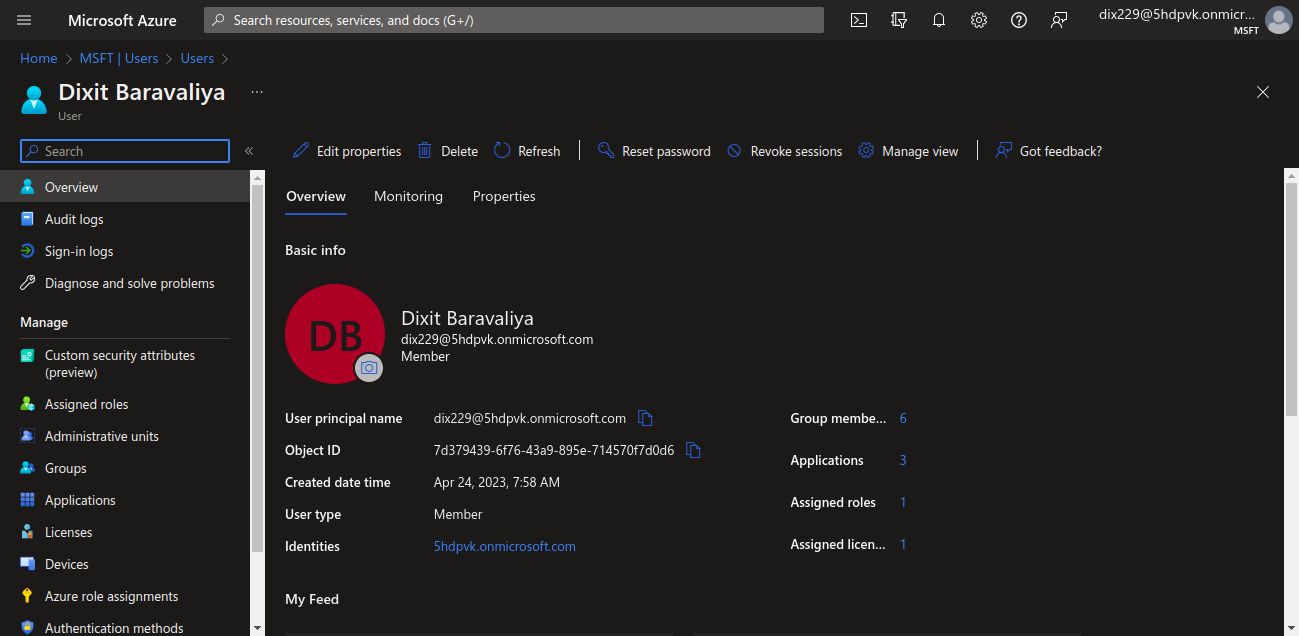The width and height of the screenshot is (1299, 636).
Task: Focus the global search resources bar
Action: 514,20
